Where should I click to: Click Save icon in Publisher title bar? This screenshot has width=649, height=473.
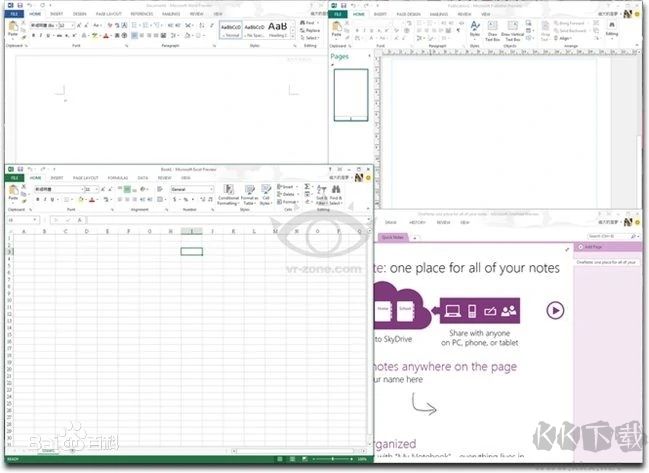tap(344, 5)
